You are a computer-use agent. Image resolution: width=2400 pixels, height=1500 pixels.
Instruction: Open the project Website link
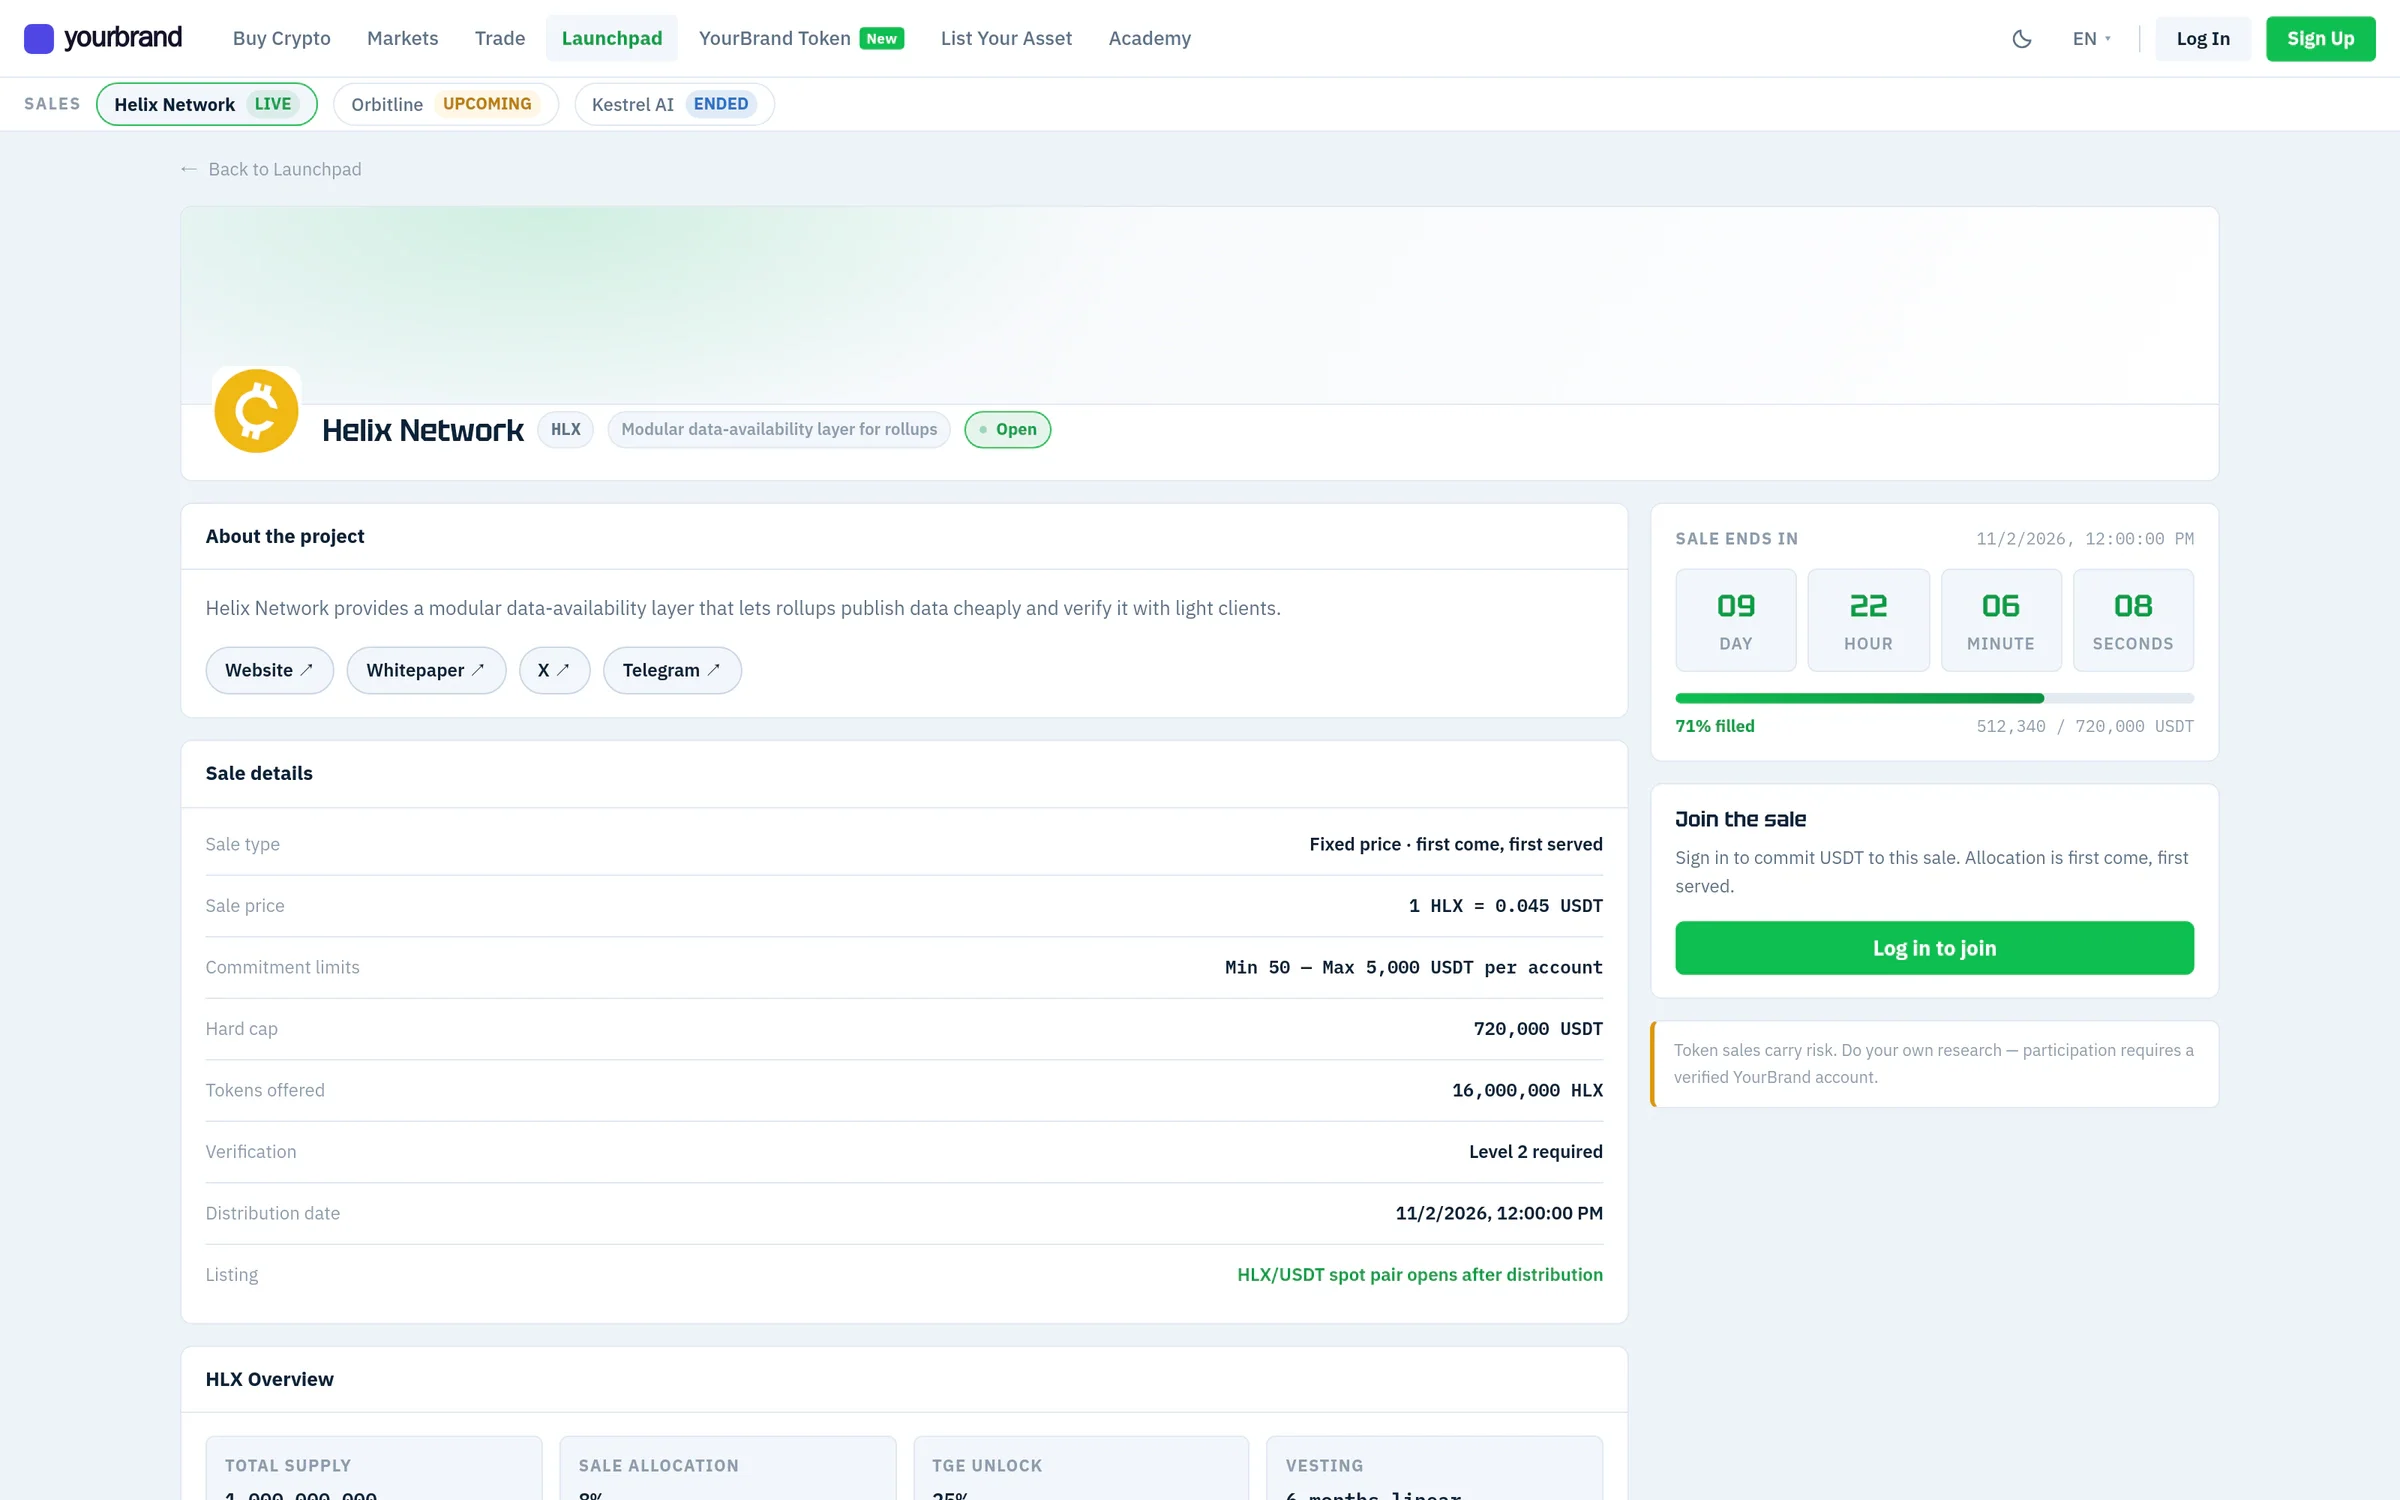click(x=269, y=670)
